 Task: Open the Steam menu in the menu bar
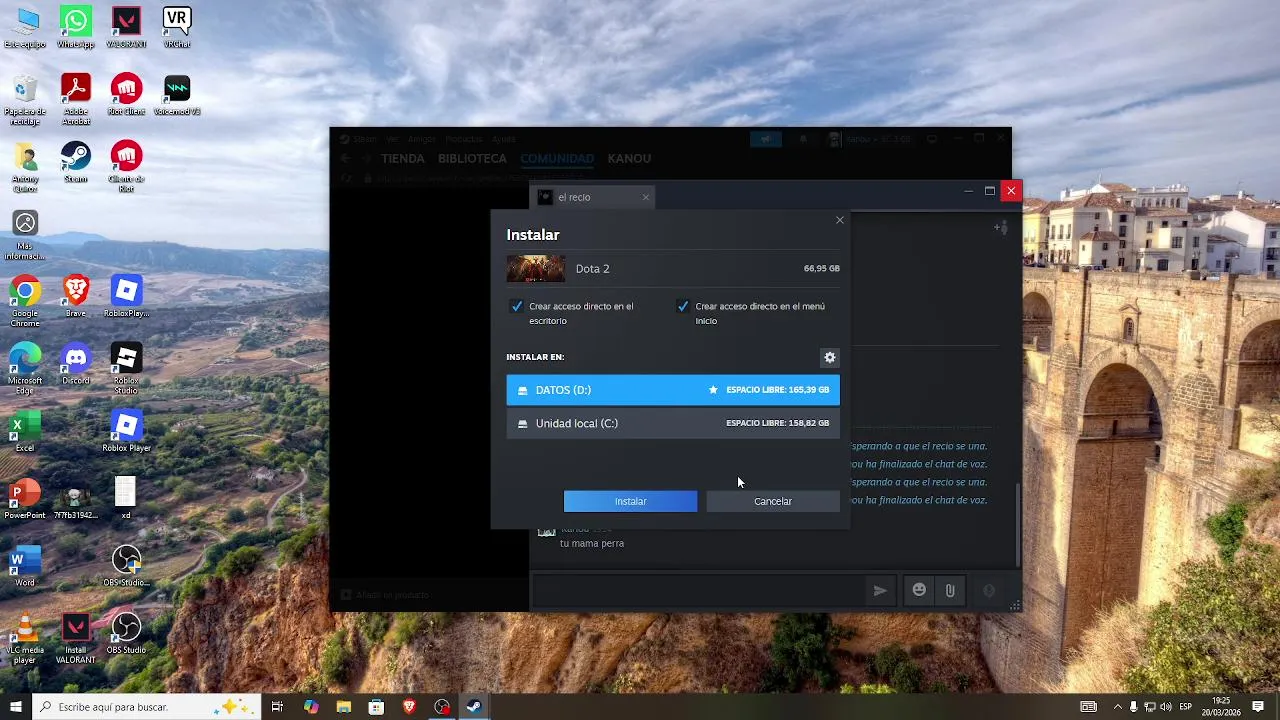click(x=364, y=139)
